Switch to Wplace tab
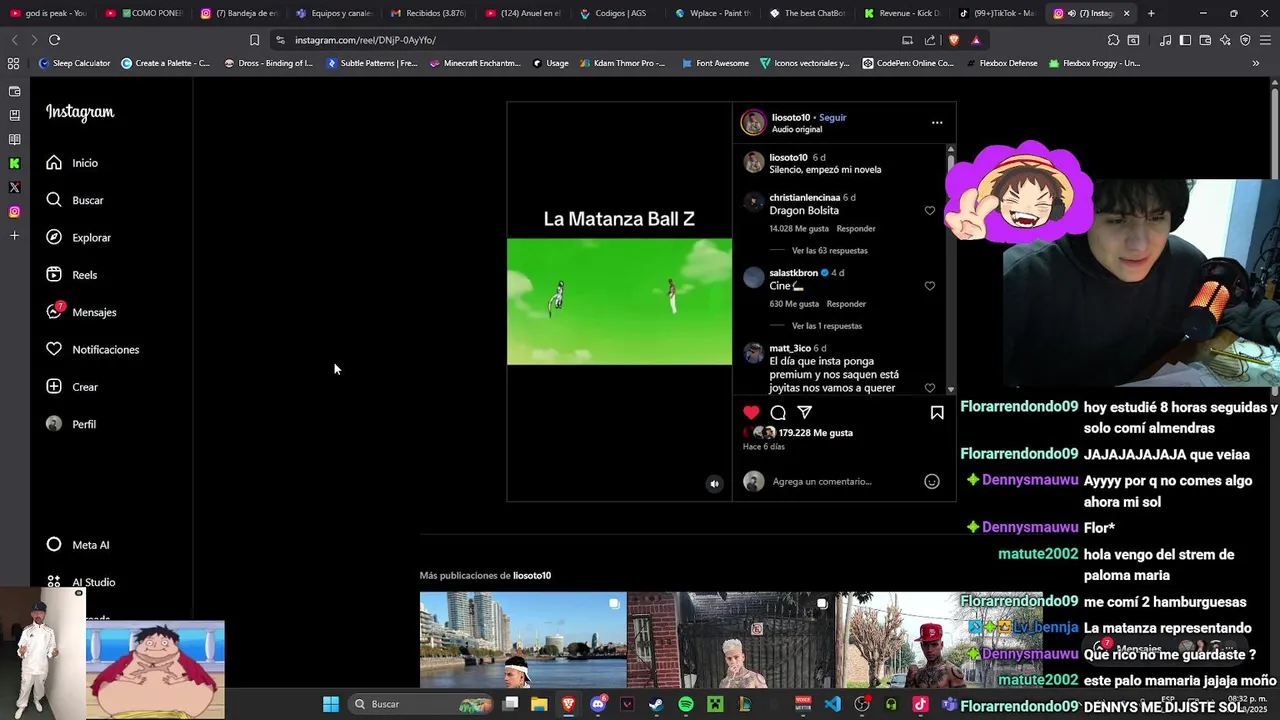Viewport: 1280px width, 720px height. [713, 13]
